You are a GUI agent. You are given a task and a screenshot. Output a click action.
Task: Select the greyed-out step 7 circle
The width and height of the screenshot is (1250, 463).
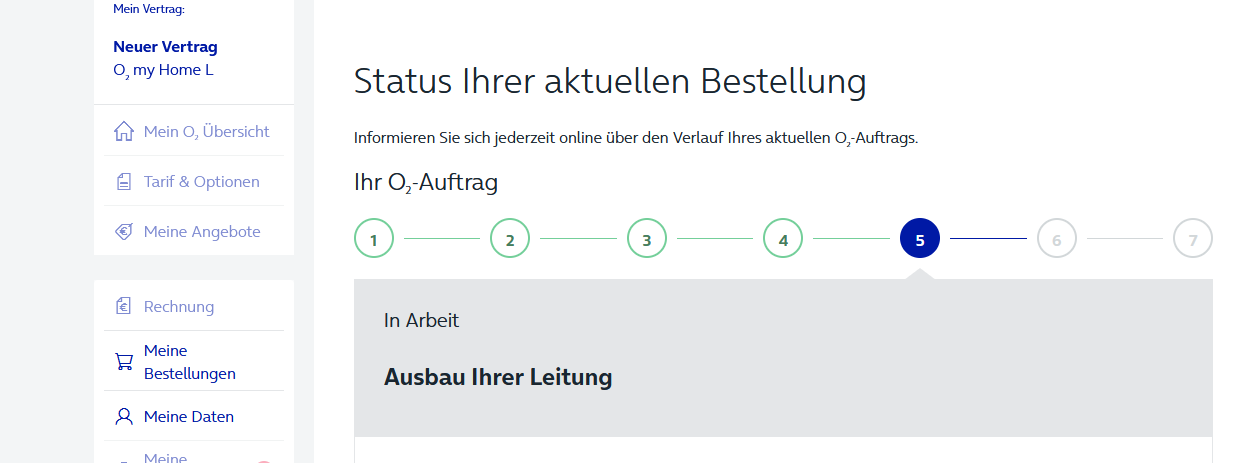(1193, 239)
